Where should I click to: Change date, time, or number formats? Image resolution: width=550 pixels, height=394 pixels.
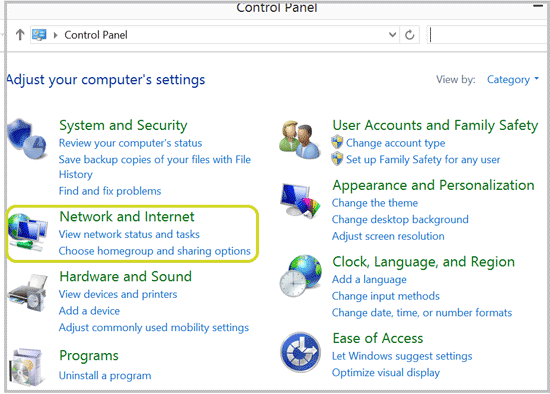(422, 313)
